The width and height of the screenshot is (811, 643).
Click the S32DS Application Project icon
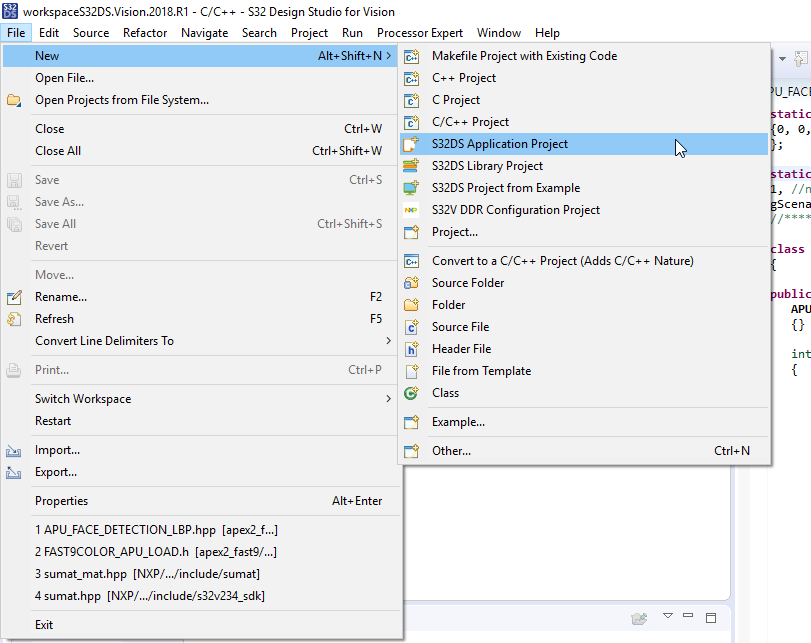coord(411,144)
